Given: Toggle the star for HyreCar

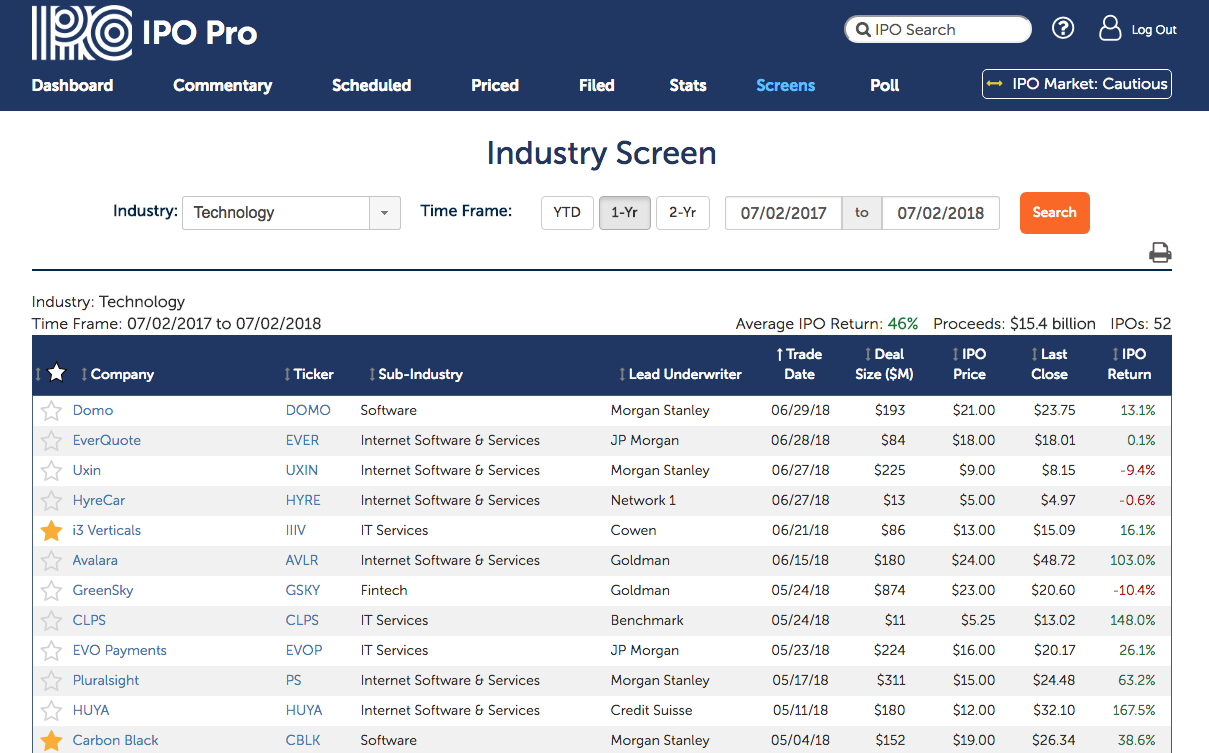Looking at the screenshot, I should click(x=51, y=500).
